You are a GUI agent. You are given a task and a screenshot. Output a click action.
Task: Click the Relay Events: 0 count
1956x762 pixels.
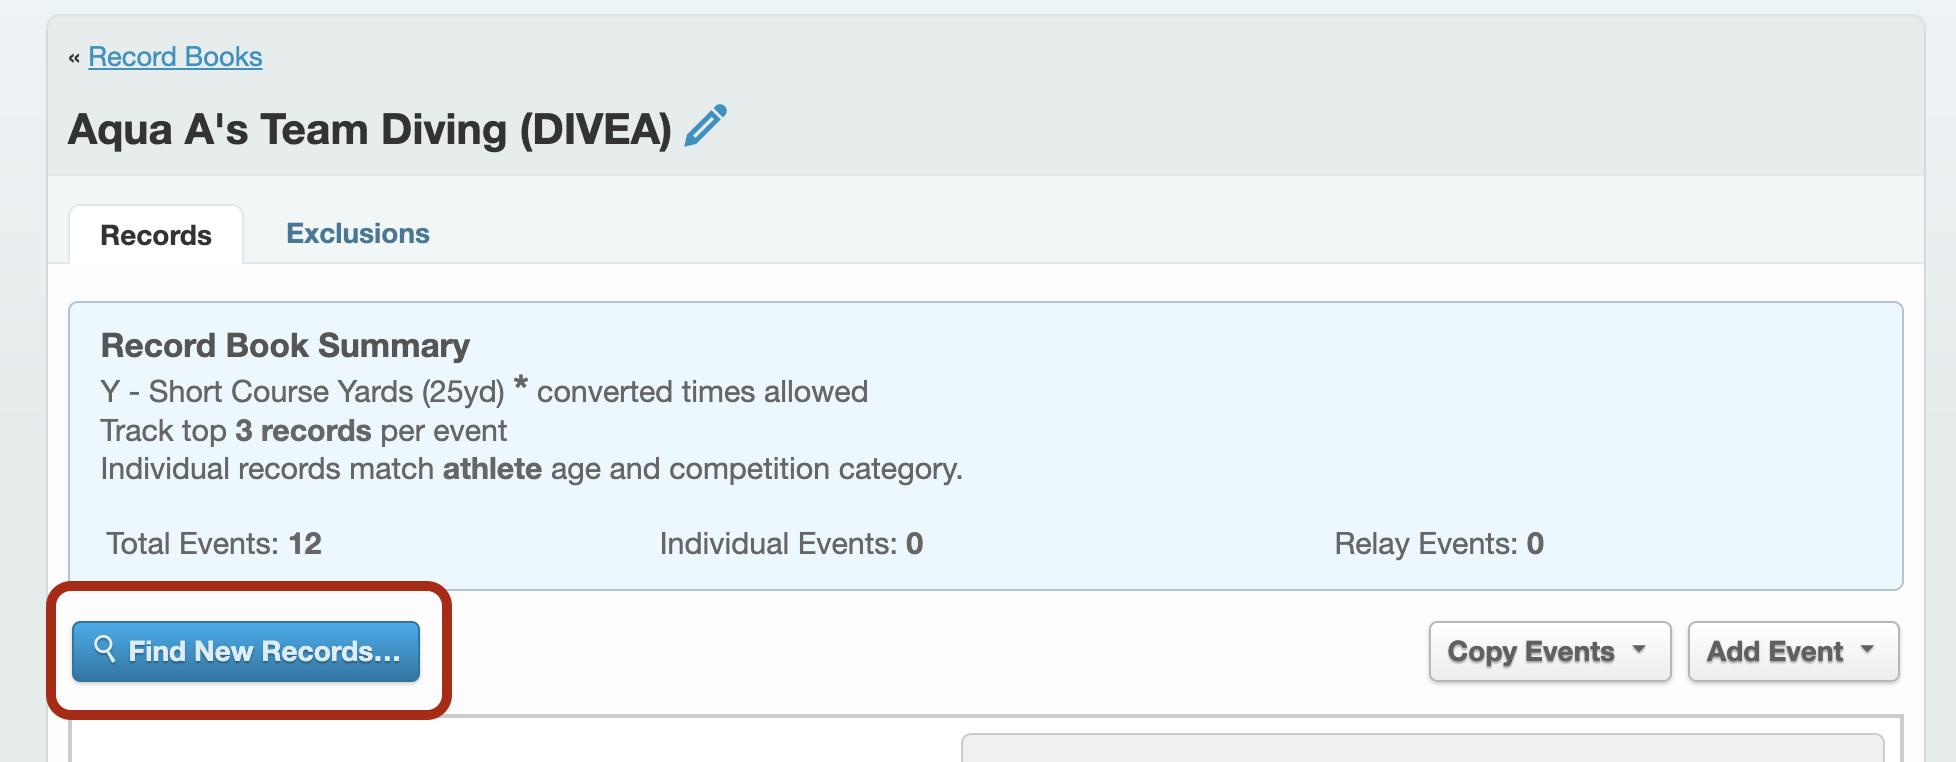pos(1439,544)
